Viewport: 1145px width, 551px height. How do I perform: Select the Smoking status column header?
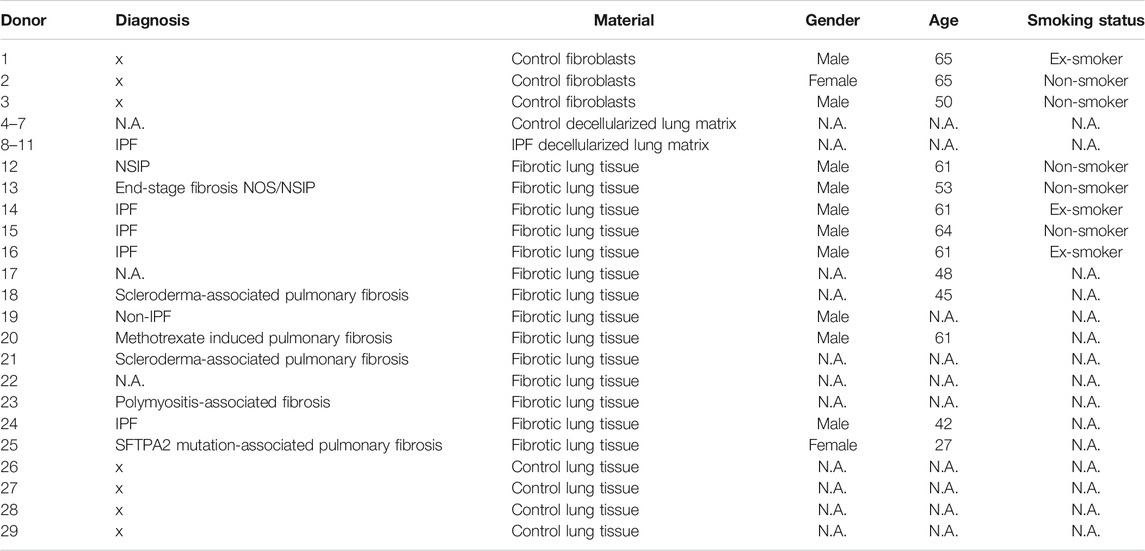(x=1081, y=20)
